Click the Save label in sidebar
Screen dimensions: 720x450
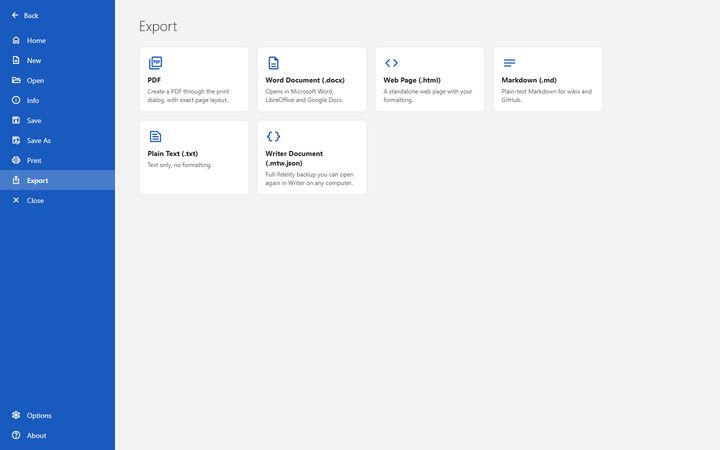(34, 120)
